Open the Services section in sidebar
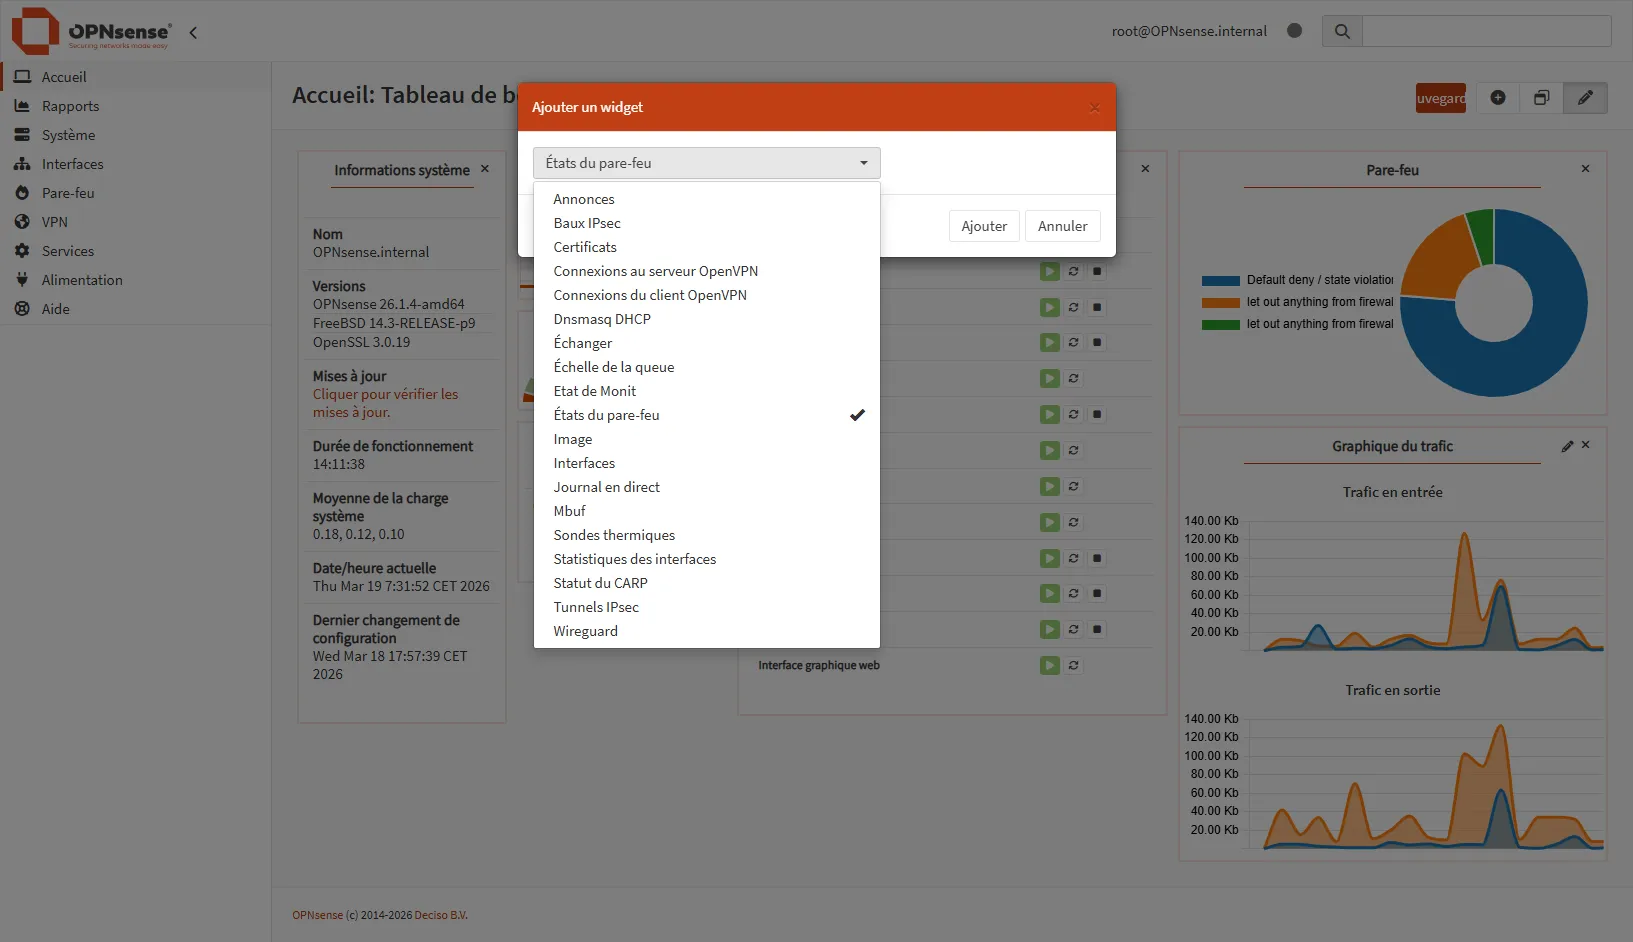Viewport: 1633px width, 942px height. click(x=66, y=250)
